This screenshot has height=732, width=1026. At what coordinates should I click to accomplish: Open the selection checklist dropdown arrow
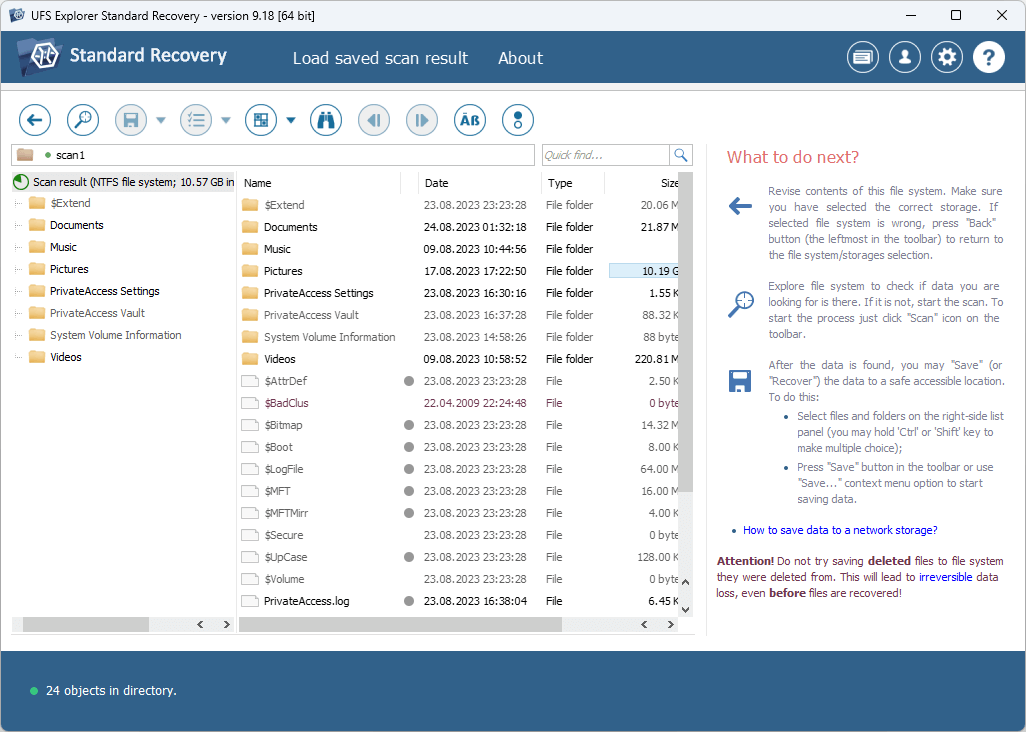226,120
